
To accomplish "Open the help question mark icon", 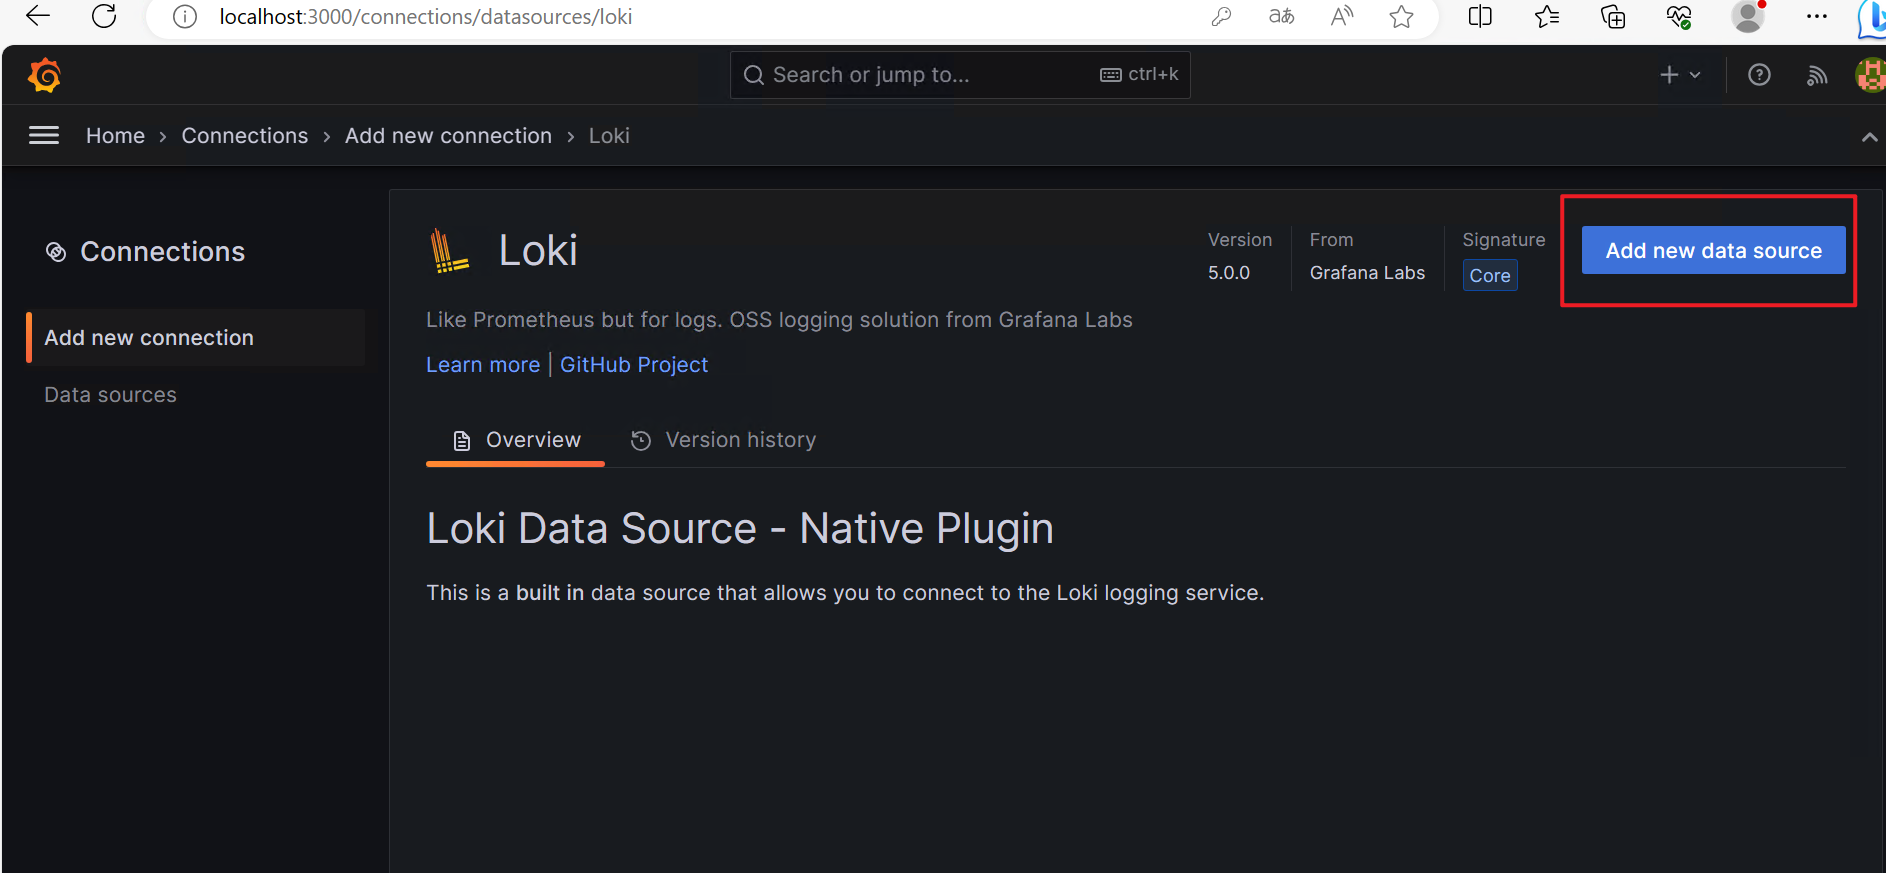I will (x=1759, y=75).
